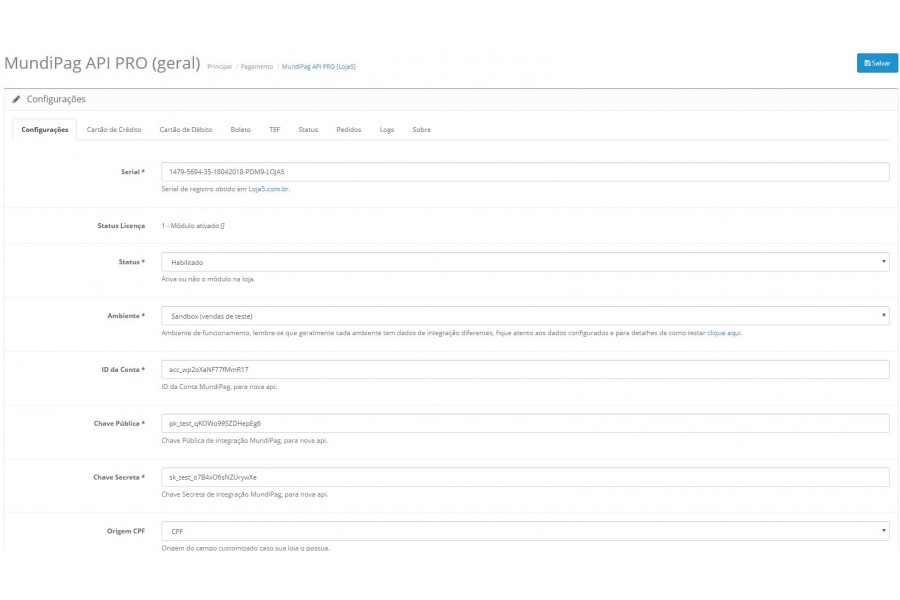
Task: Click the 'Chave Pública de integração MundiPag' hint text
Action: click(x=245, y=441)
